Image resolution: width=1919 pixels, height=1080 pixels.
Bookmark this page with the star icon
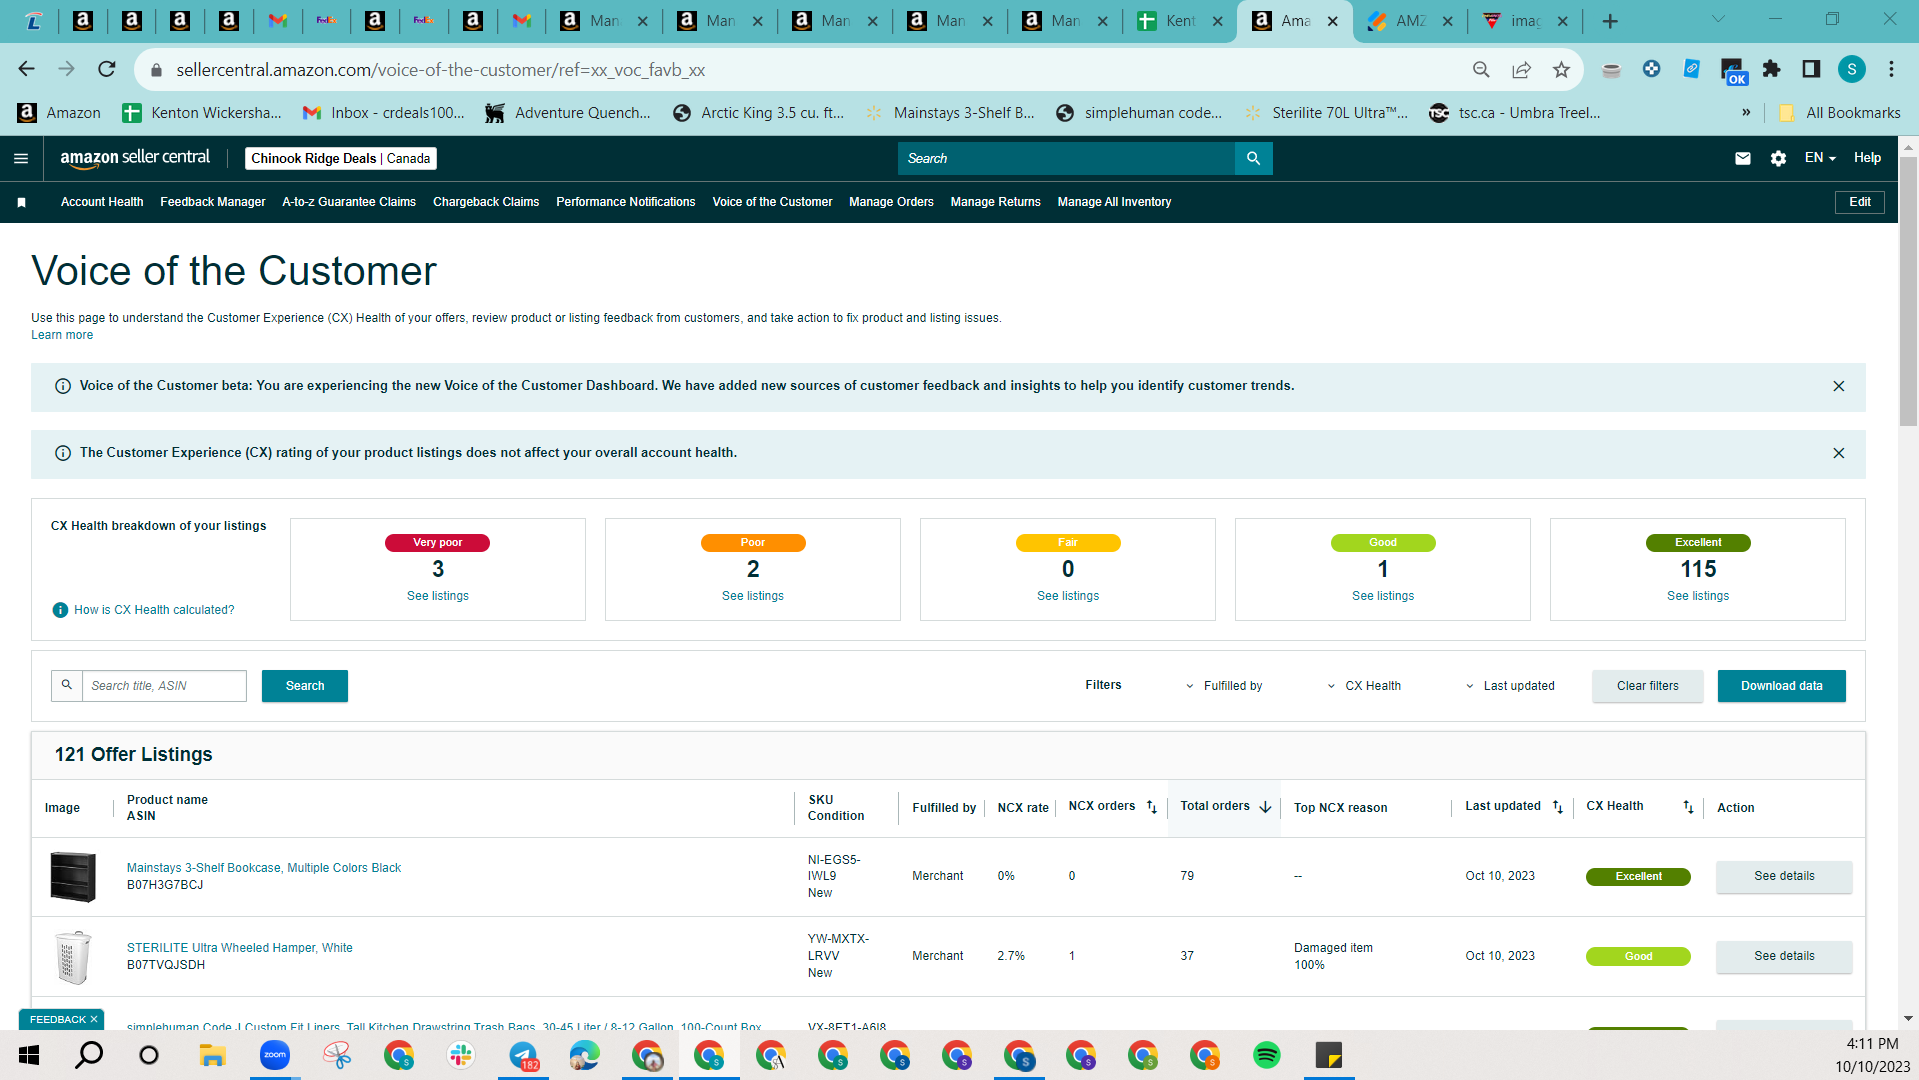click(1561, 69)
